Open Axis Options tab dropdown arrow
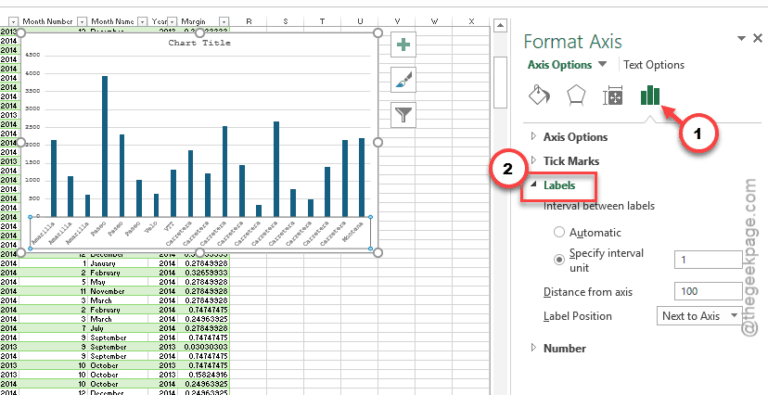768x395 pixels. [x=602, y=64]
